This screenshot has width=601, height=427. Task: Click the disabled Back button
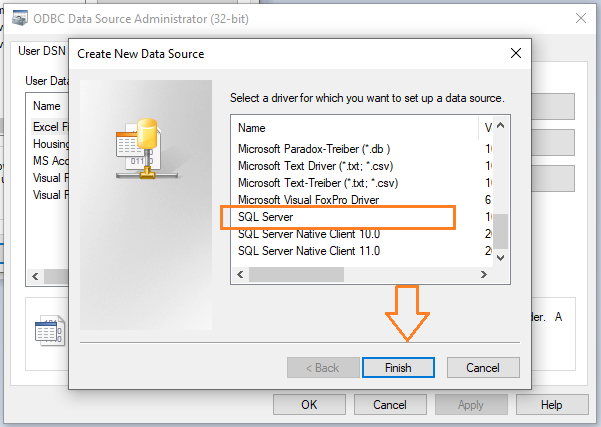click(x=323, y=368)
